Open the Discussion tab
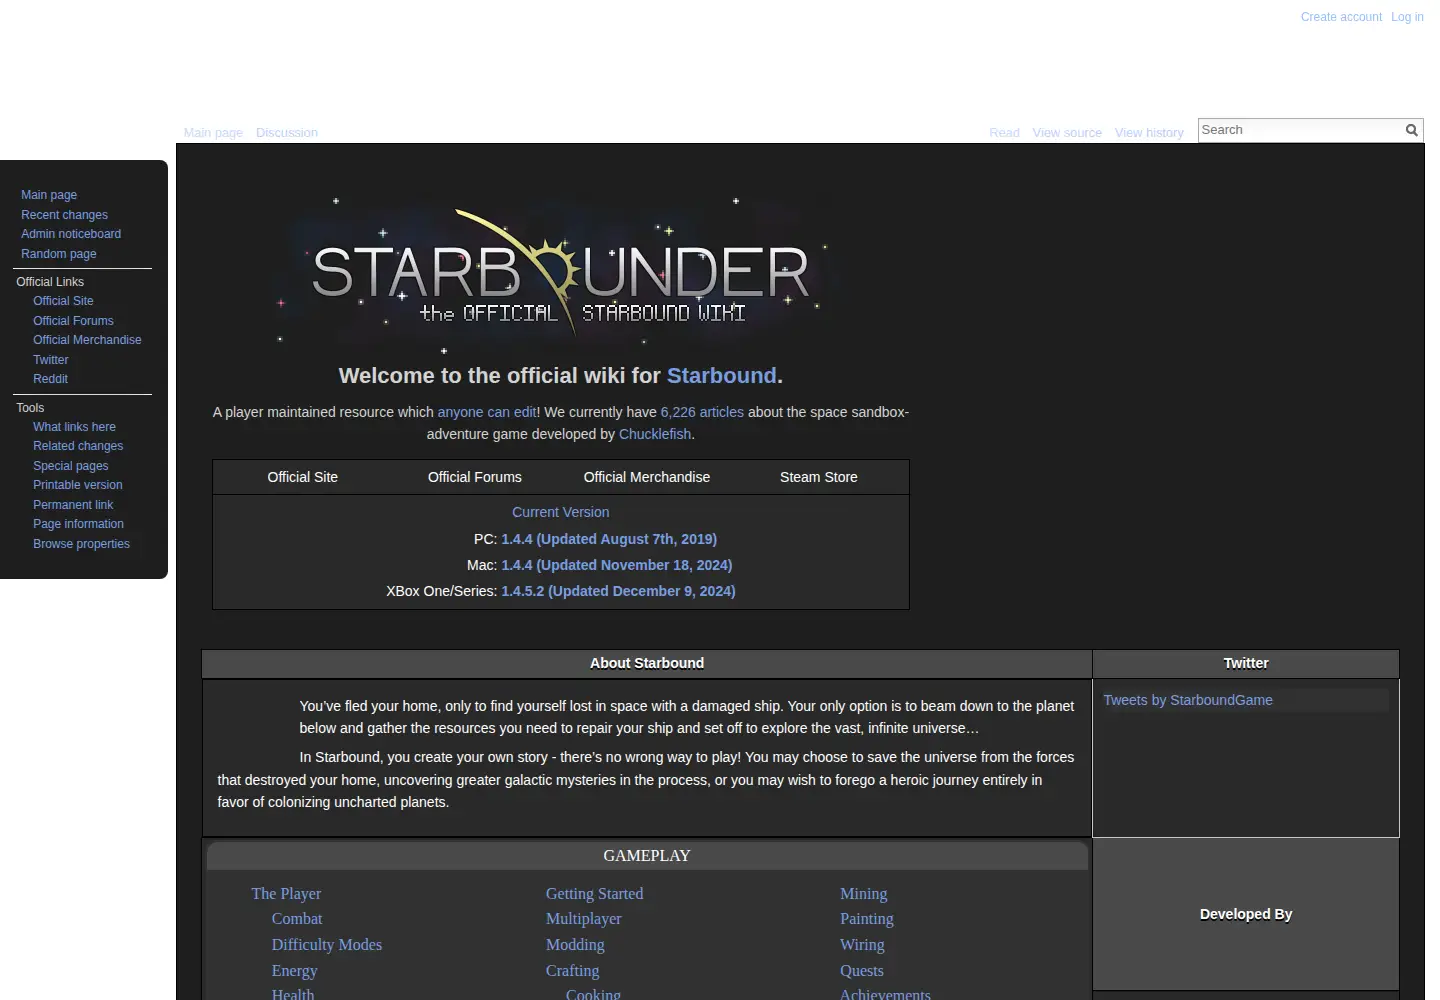The width and height of the screenshot is (1440, 1000). point(287,132)
